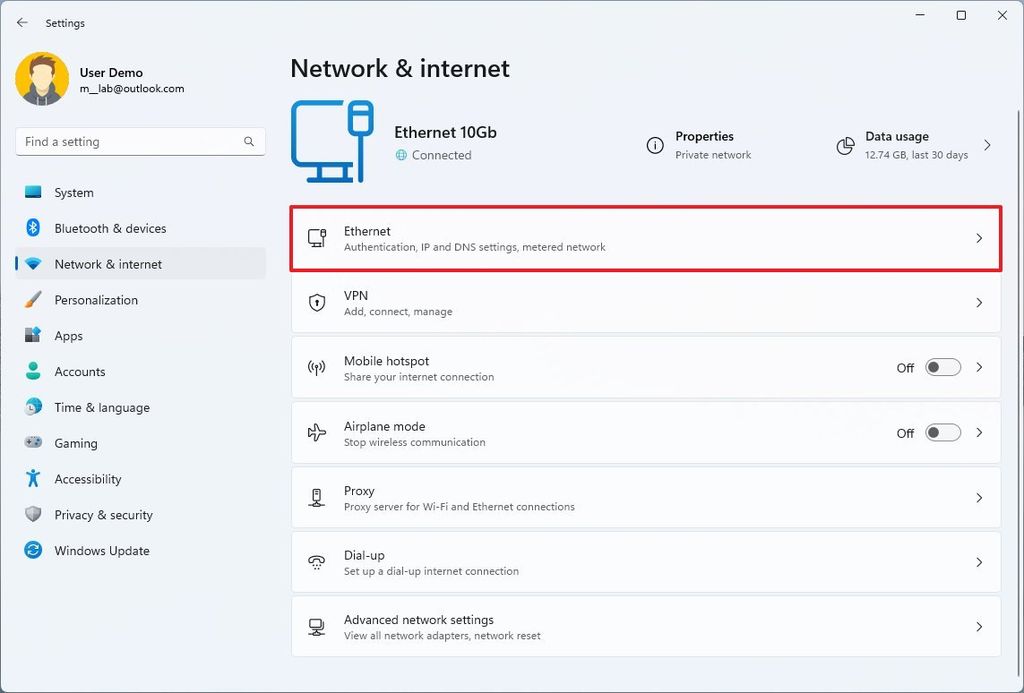Click the Ethernet 10Gb Properties link
Screen dimensions: 1024x693
point(705,136)
